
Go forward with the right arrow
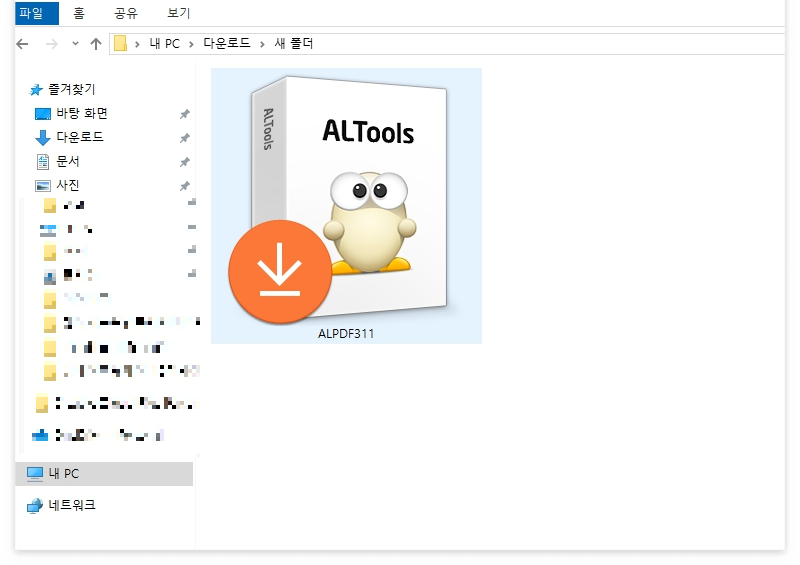coord(52,44)
